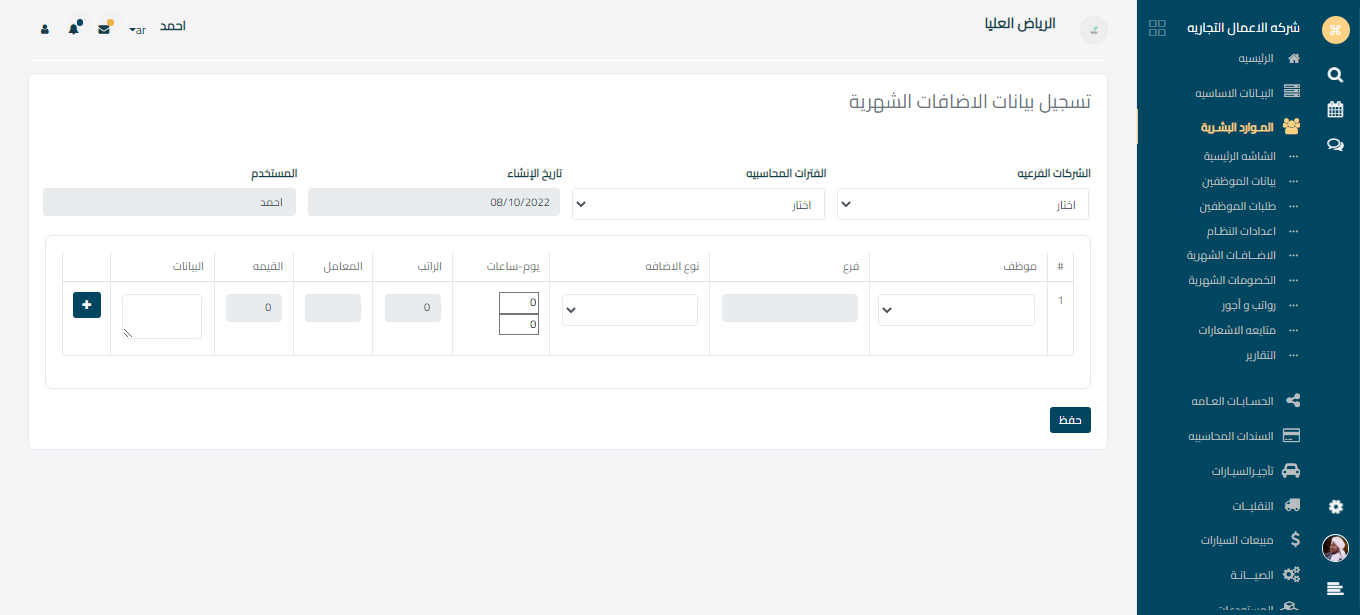
Task: Open the الشركات الفرعيه dropdown
Action: click(x=962, y=204)
